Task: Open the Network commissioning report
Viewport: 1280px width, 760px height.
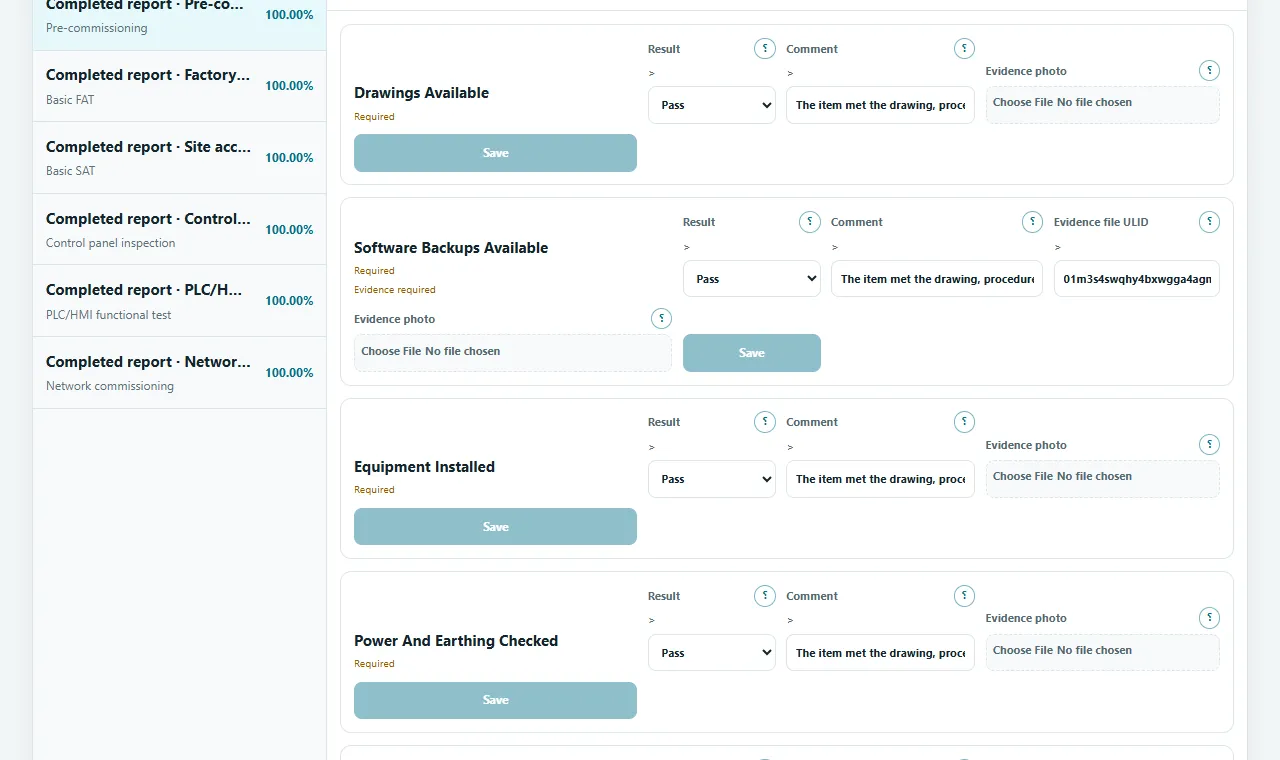Action: 179,373
